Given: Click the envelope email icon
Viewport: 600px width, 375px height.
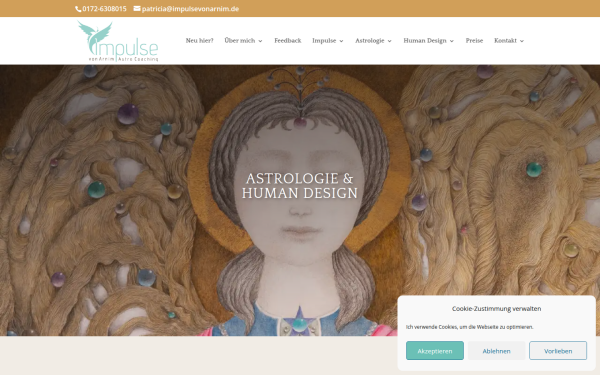Looking at the screenshot, I should tap(137, 8).
